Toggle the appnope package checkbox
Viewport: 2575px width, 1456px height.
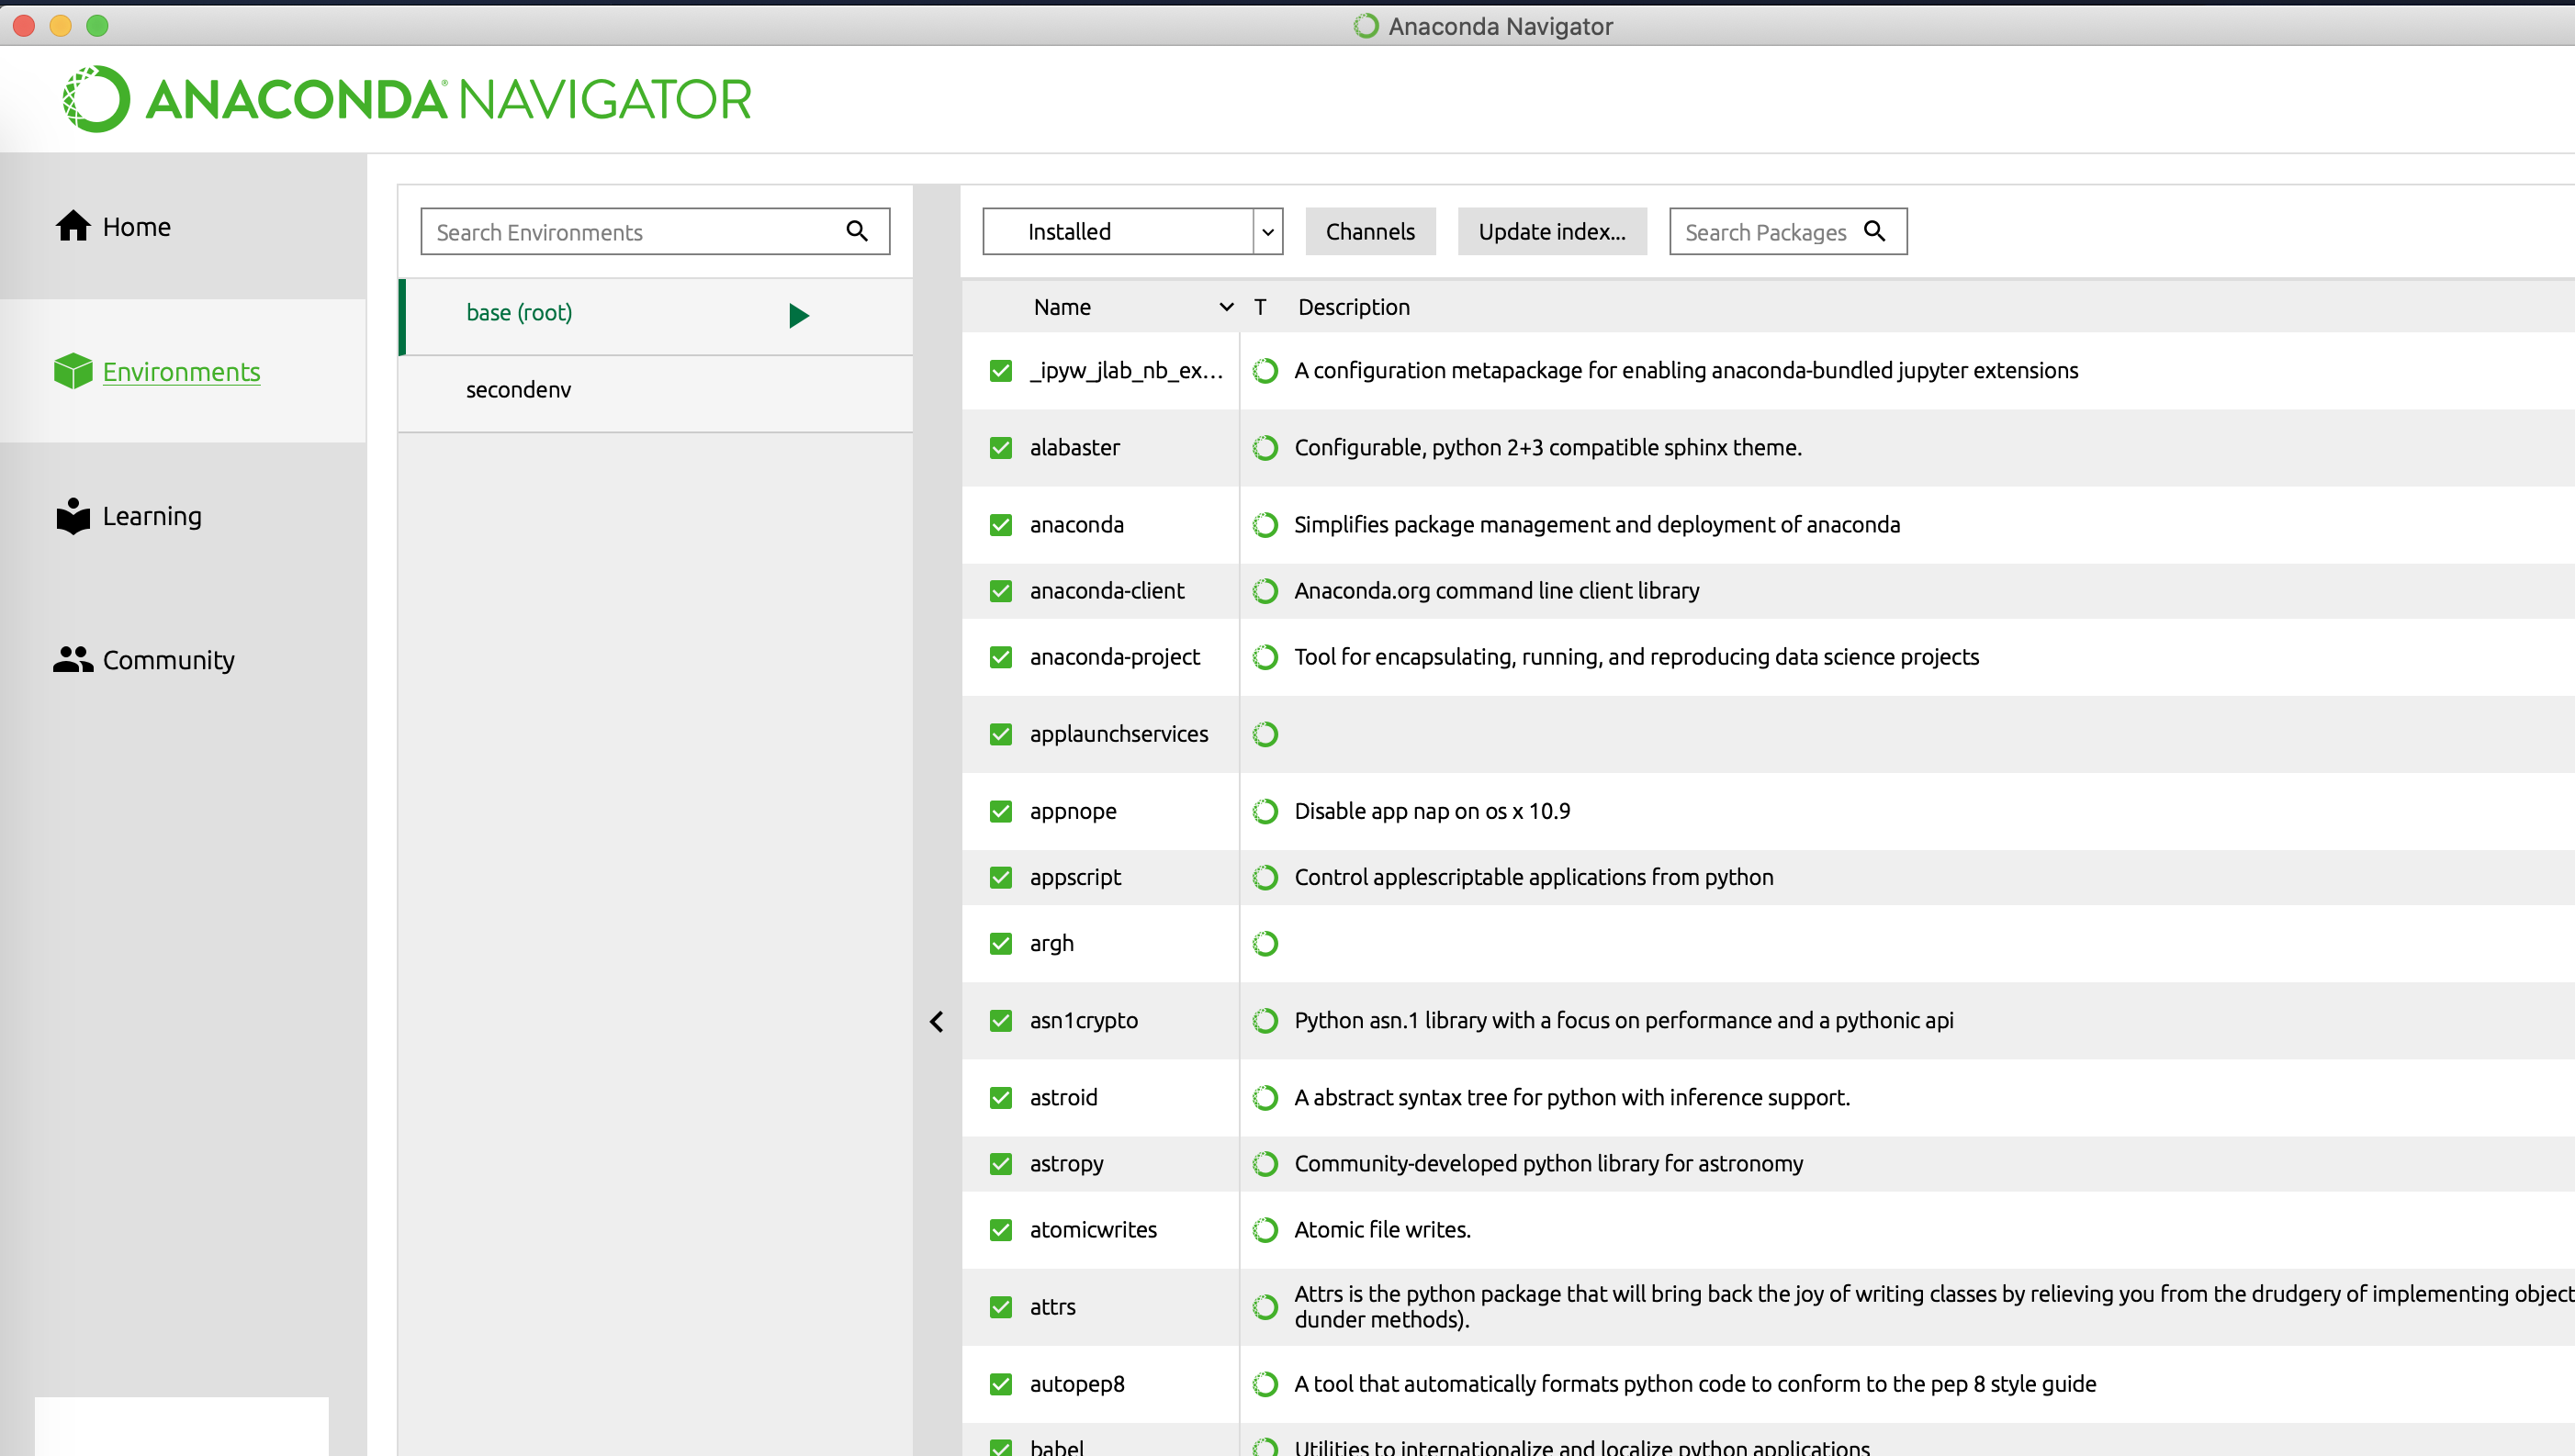tap(1001, 811)
